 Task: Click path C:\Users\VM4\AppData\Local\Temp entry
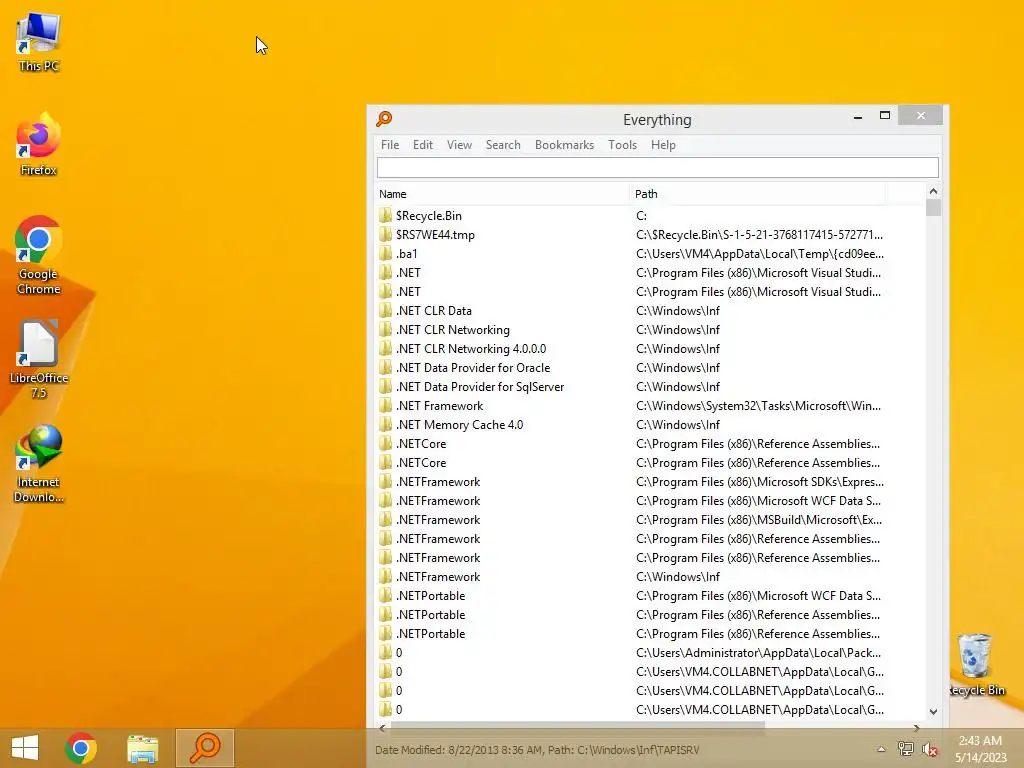pos(760,253)
